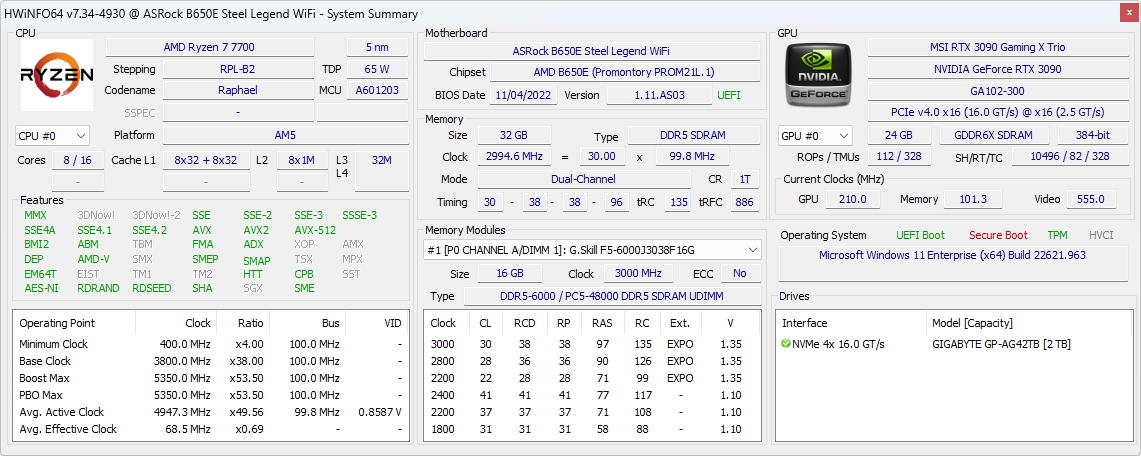Click the AVX-512 feature label
Image resolution: width=1141 pixels, height=456 pixels.
315,229
